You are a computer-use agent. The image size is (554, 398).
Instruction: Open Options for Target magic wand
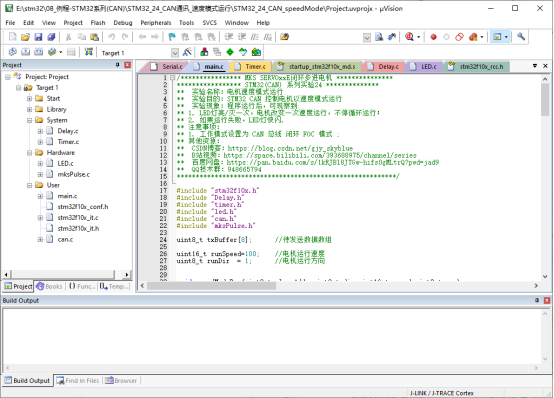(x=187, y=52)
